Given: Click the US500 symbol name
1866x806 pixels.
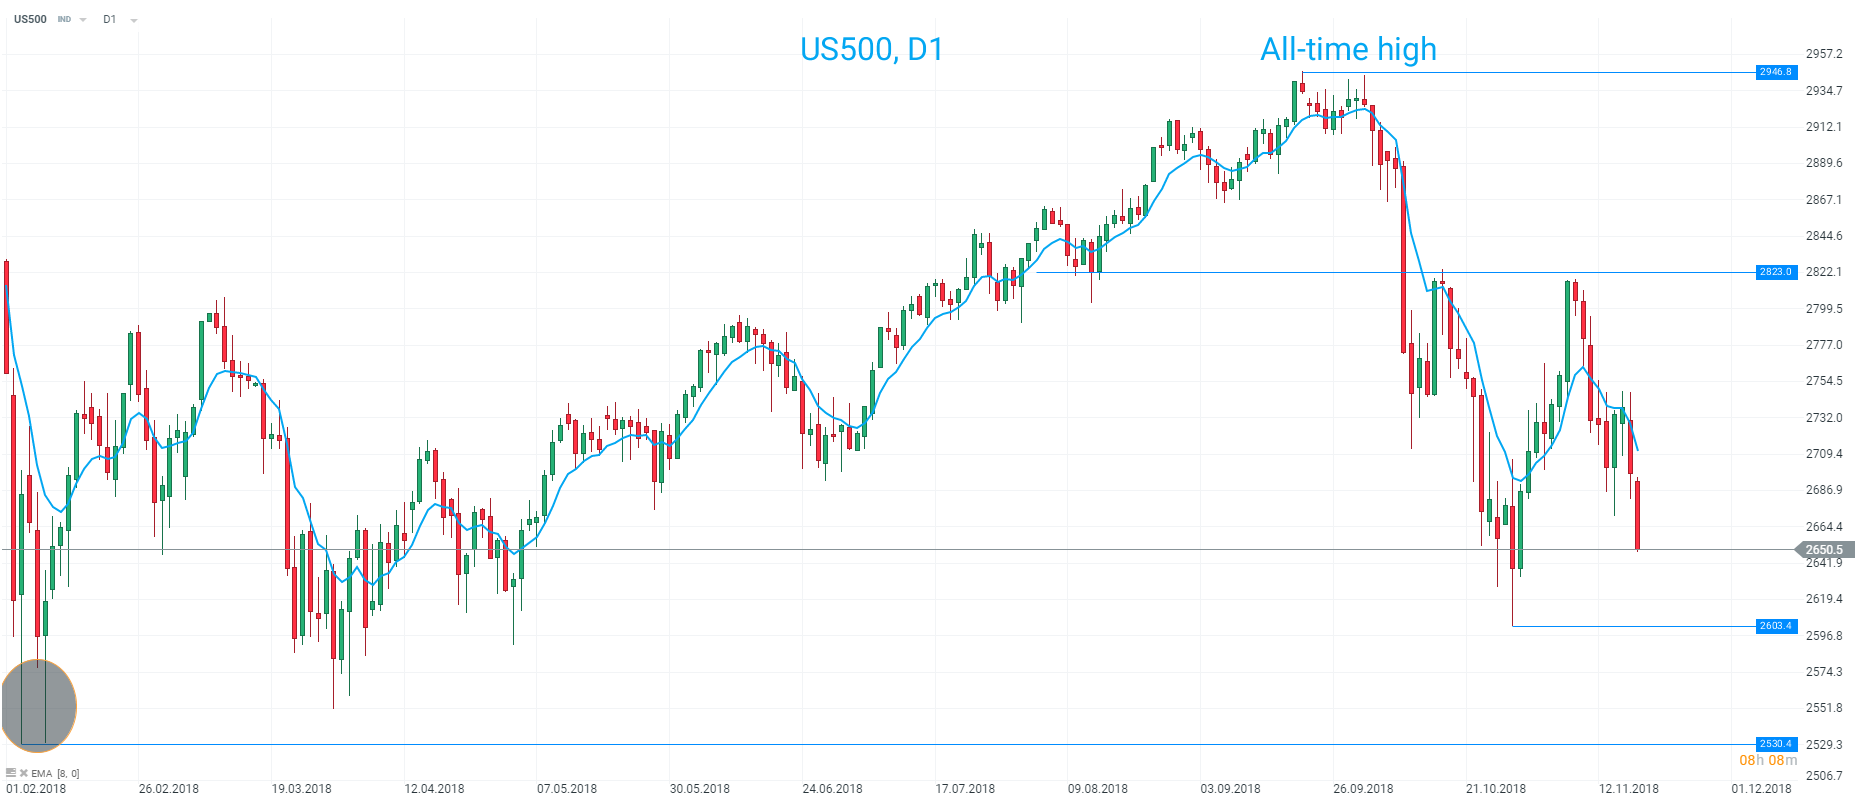Looking at the screenshot, I should coord(30,19).
